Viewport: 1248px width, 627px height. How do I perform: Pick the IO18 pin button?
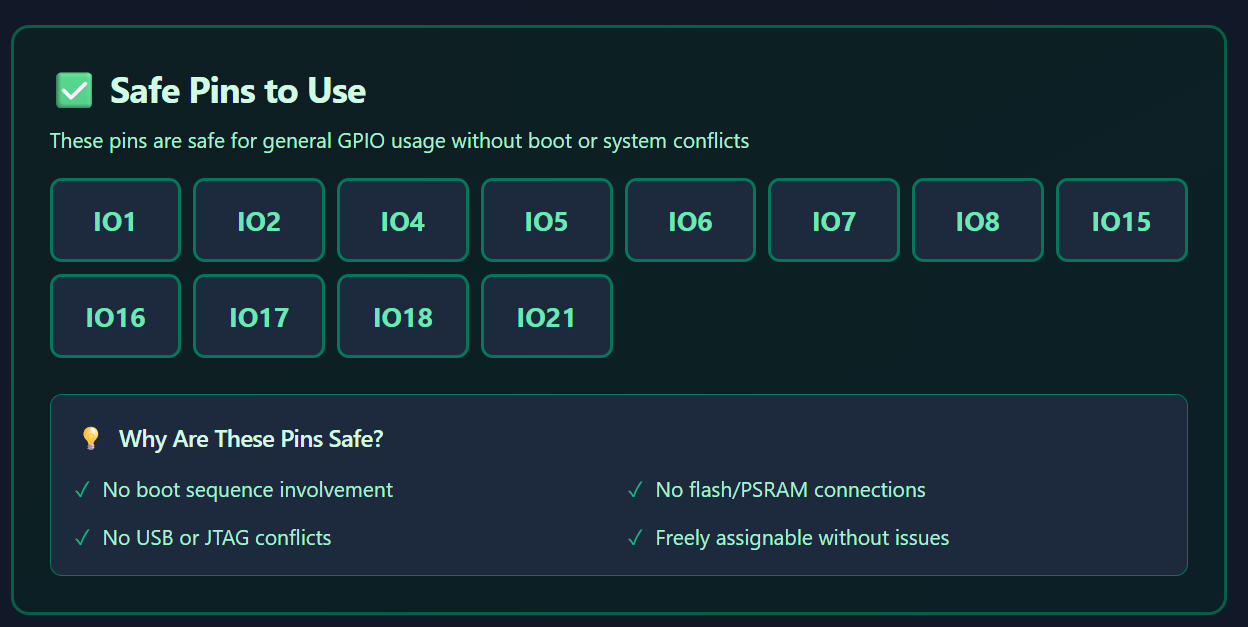coord(402,316)
